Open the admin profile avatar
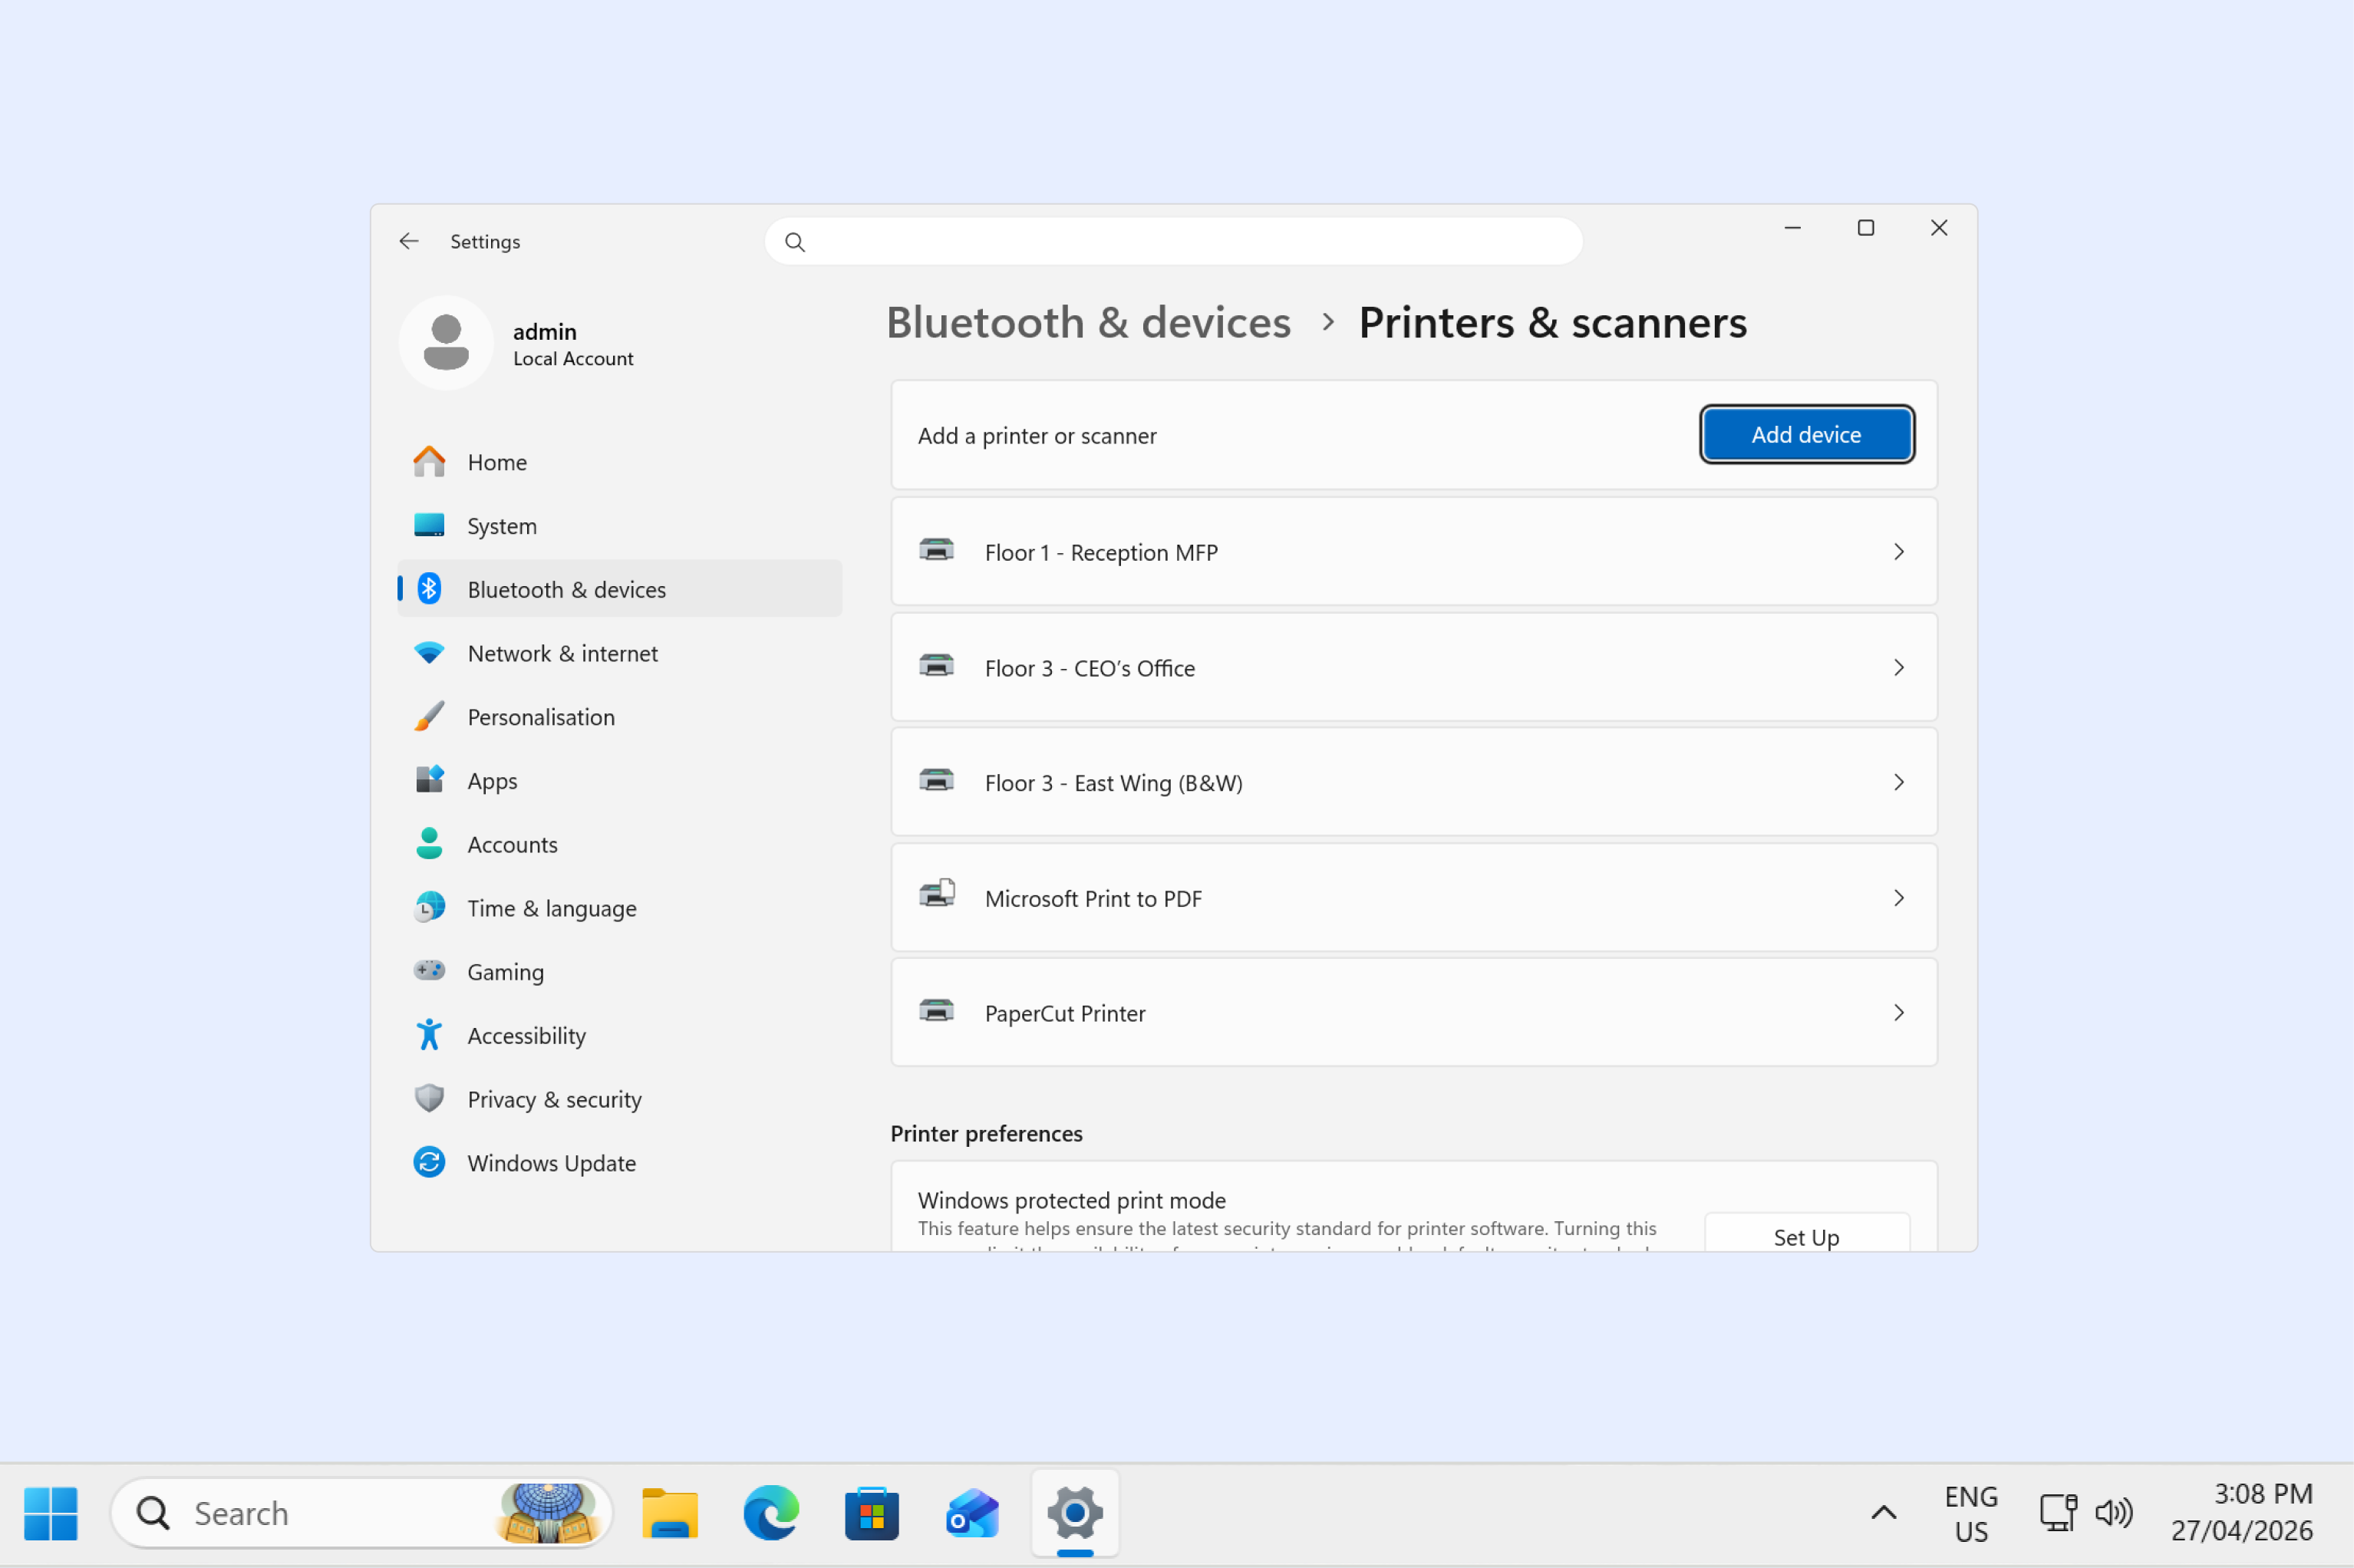The height and width of the screenshot is (1568, 2354). pyautogui.click(x=446, y=342)
